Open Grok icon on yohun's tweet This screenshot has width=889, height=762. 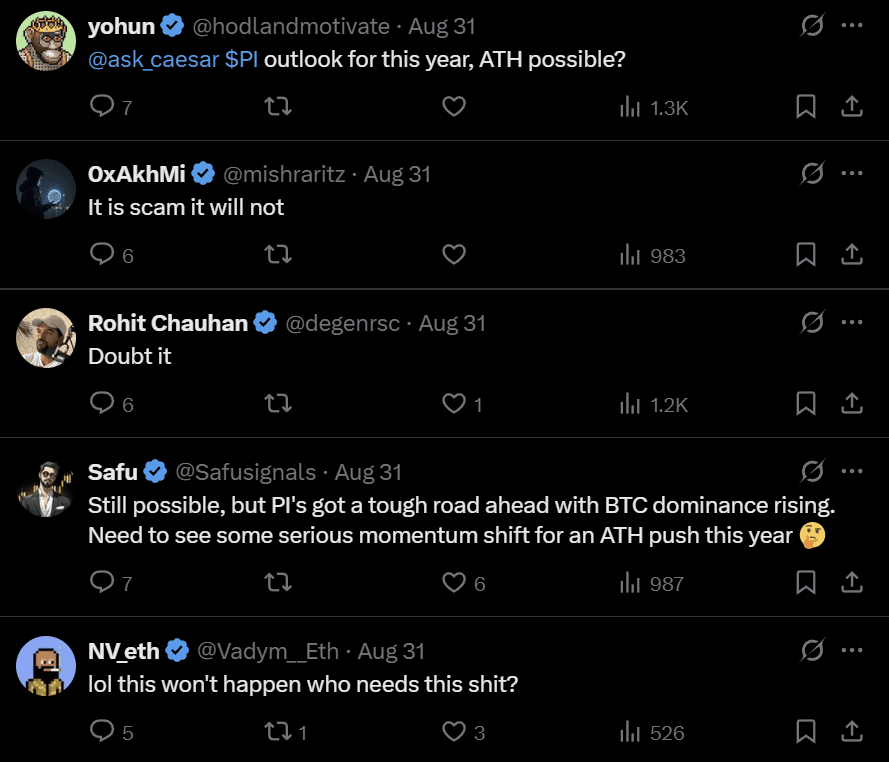pyautogui.click(x=812, y=25)
